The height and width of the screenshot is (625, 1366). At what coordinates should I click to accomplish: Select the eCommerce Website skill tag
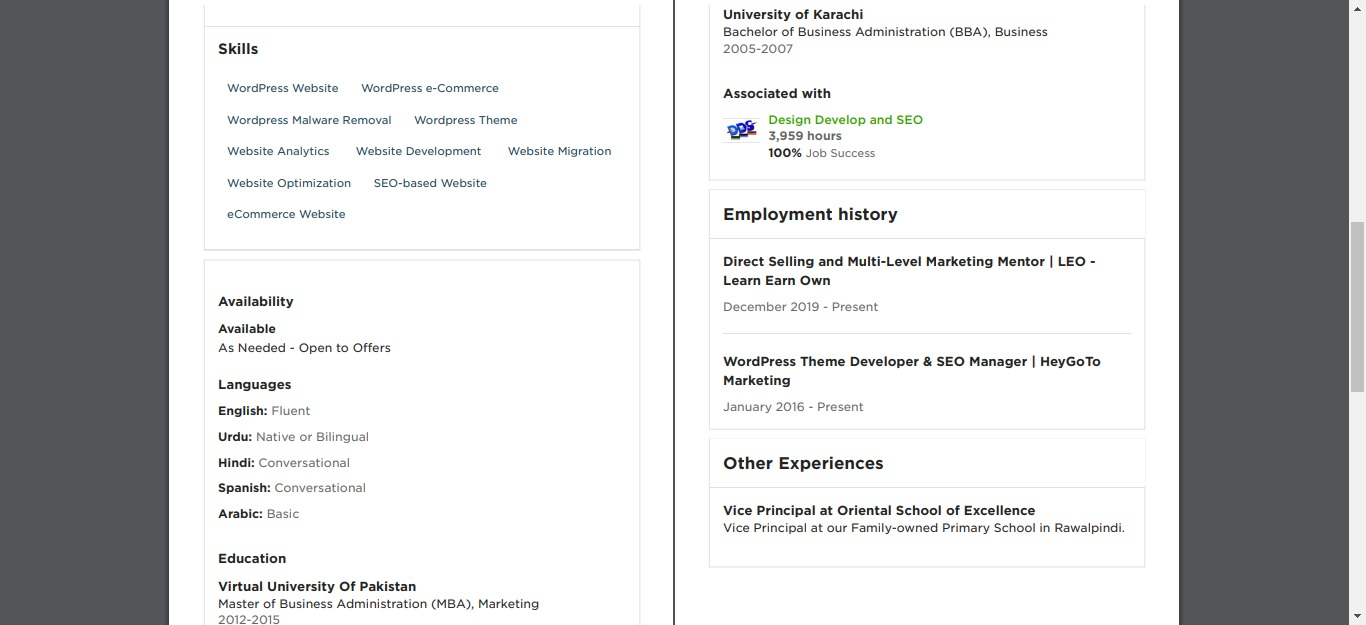click(286, 214)
